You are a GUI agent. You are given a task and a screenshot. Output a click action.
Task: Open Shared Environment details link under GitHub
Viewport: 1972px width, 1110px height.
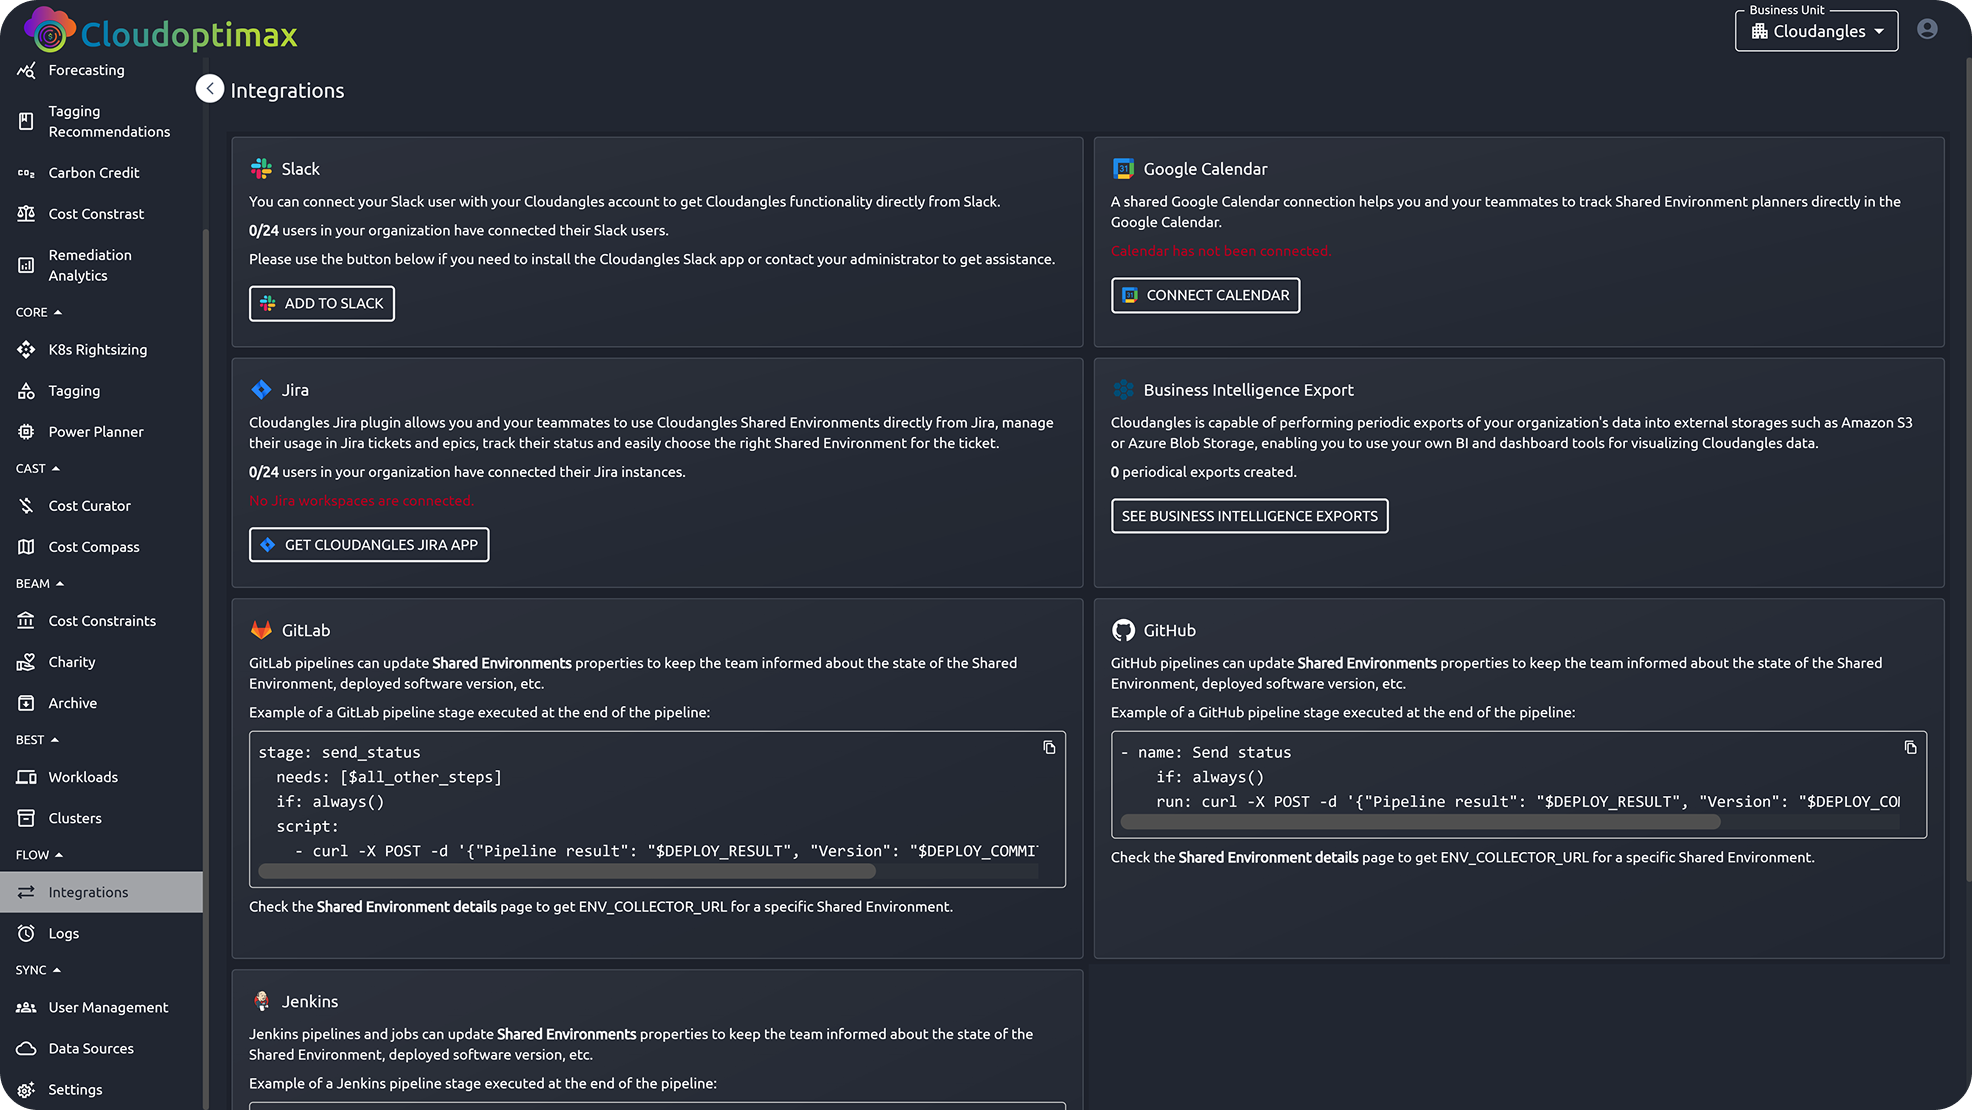pos(1268,857)
